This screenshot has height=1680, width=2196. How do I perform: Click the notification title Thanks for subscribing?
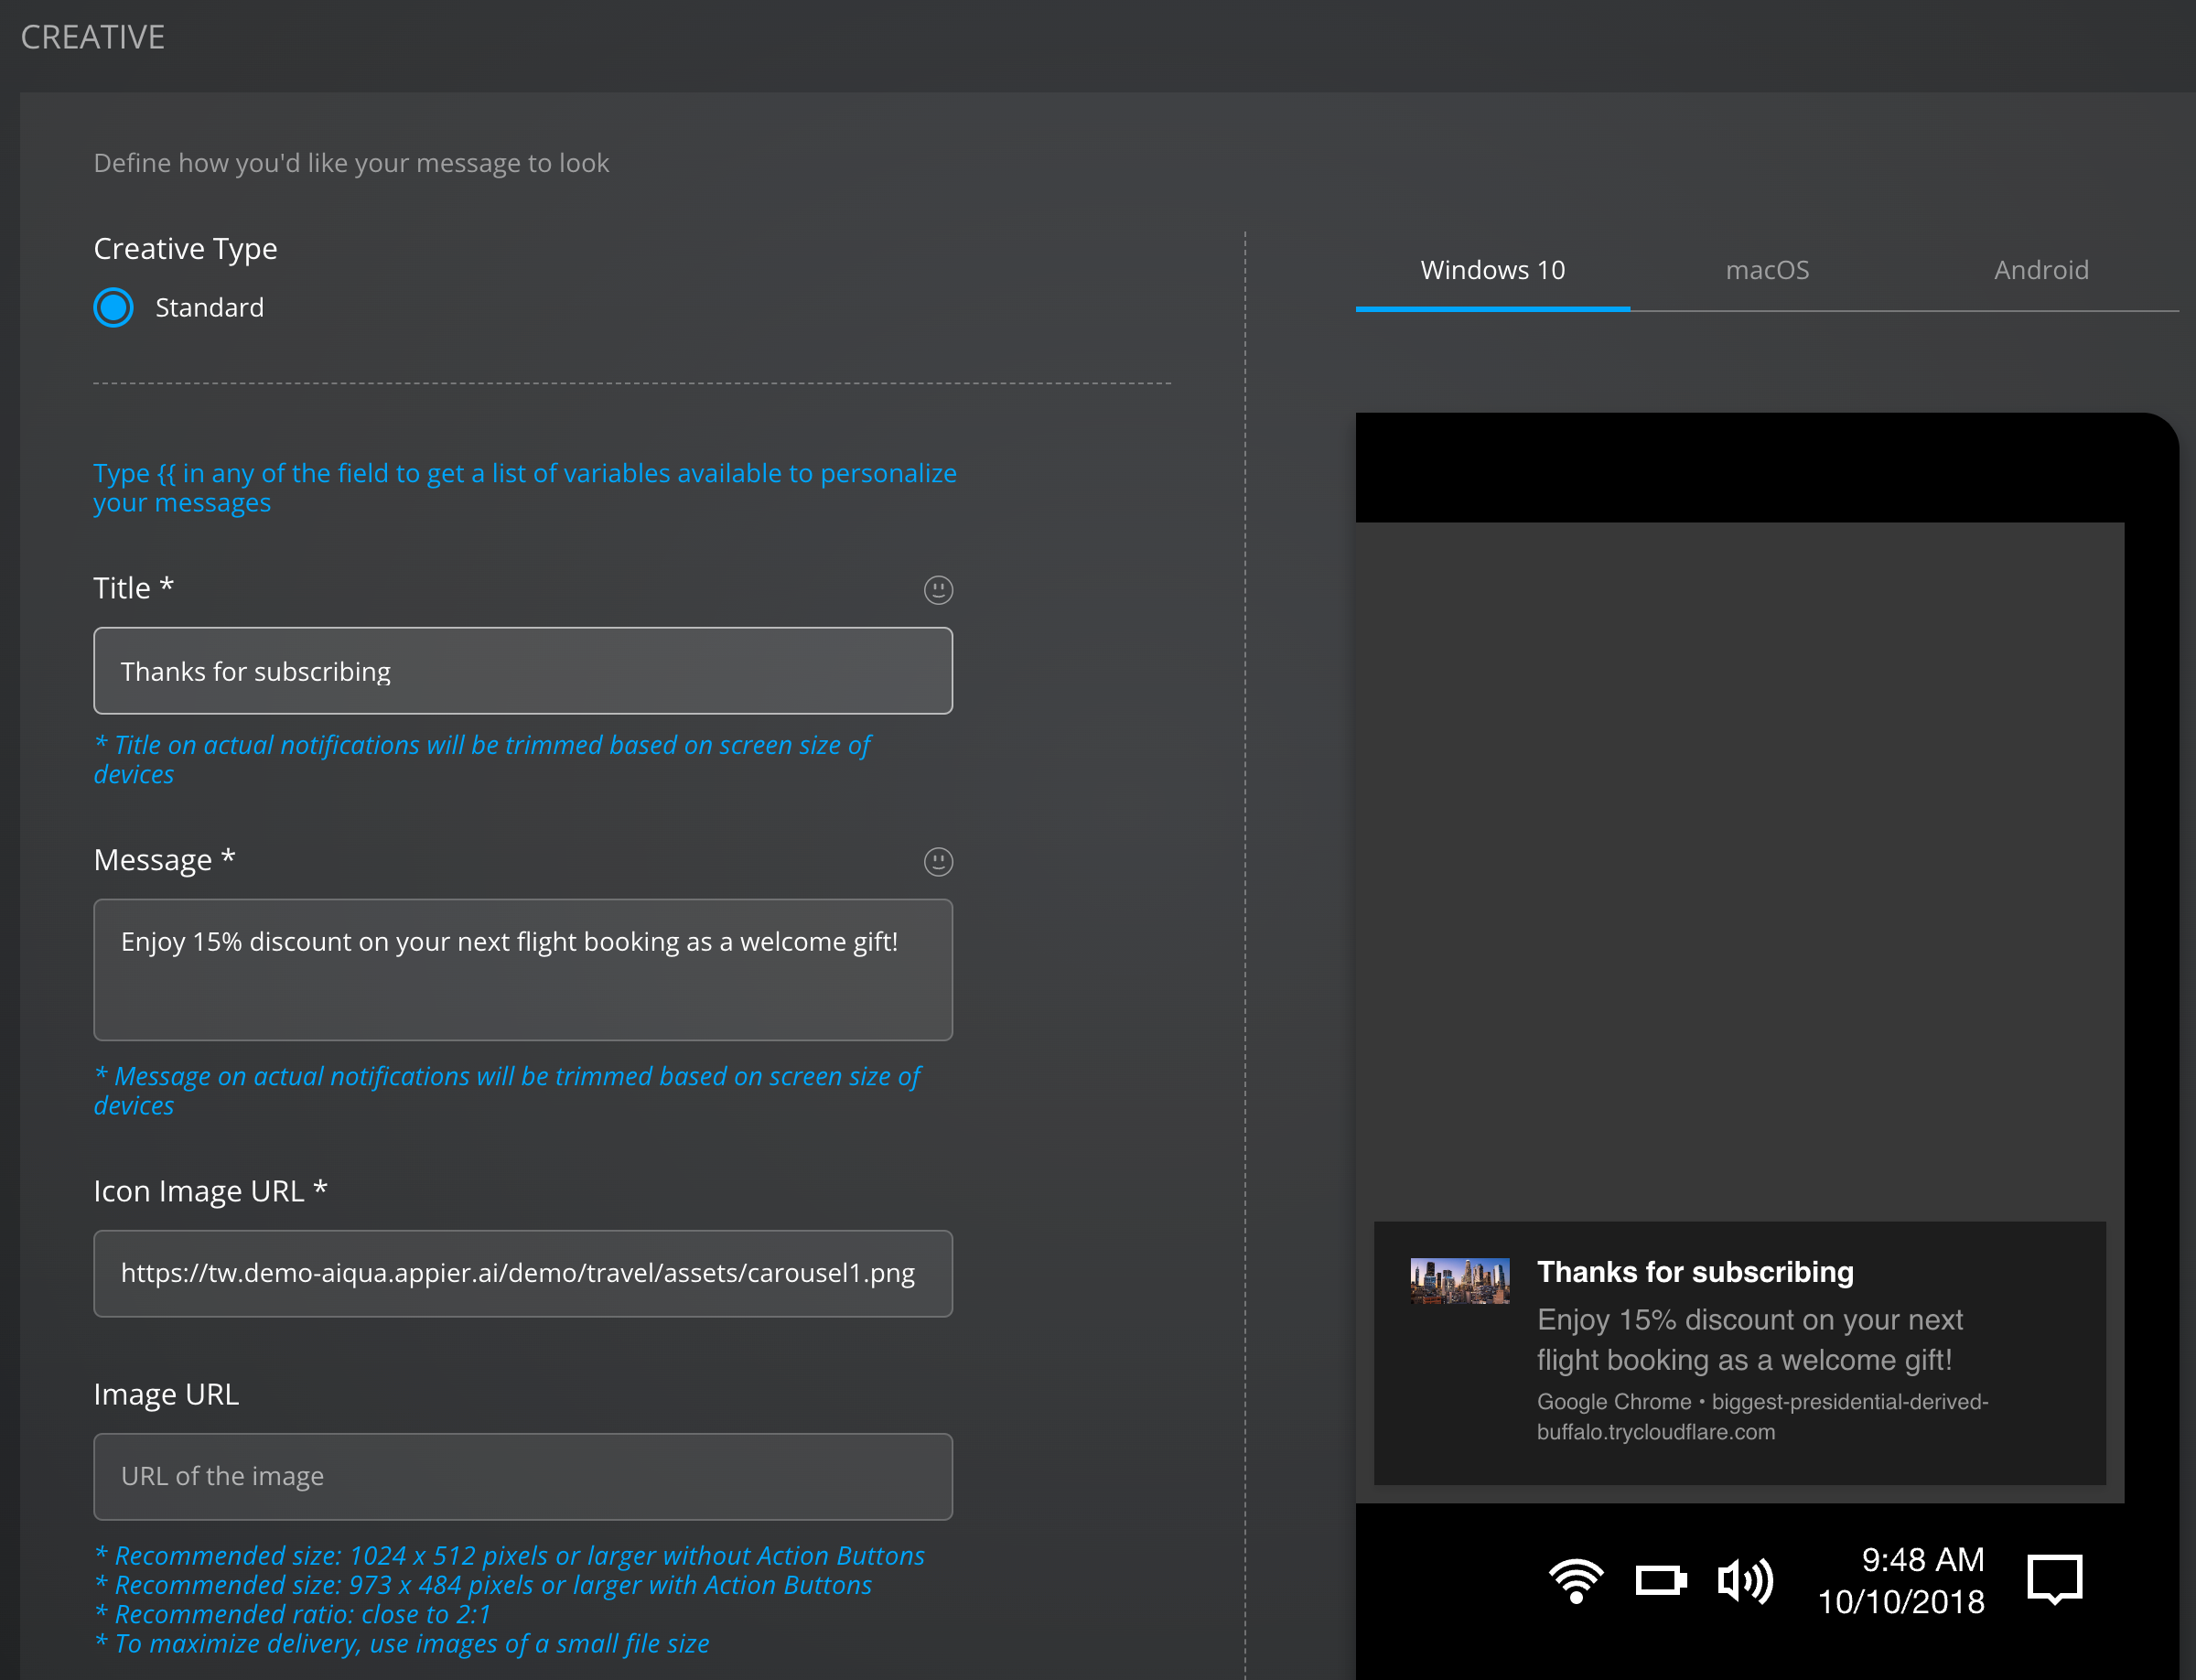[x=1694, y=1272]
